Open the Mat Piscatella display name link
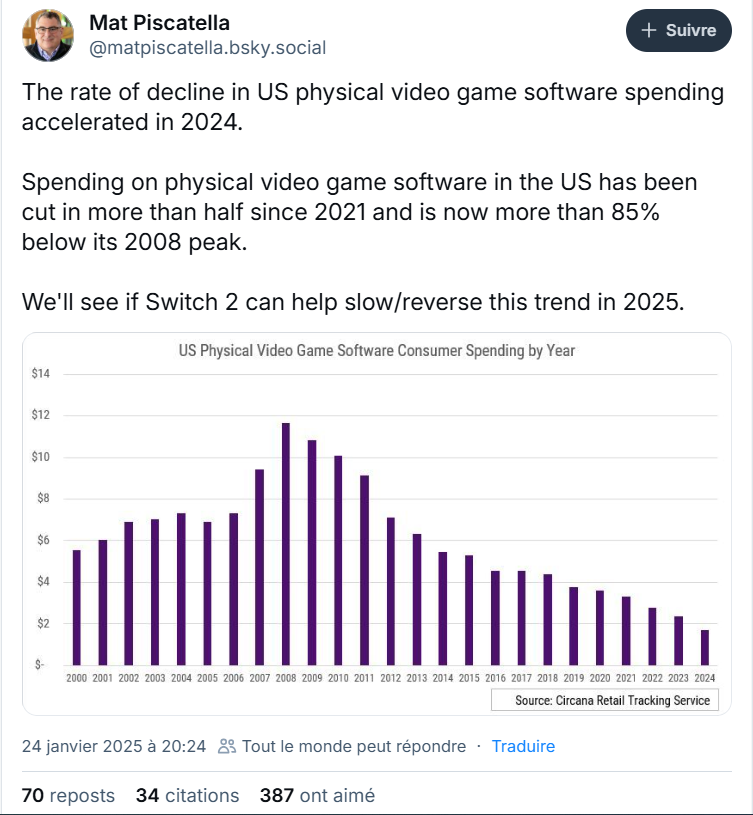Viewport: 753px width, 815px height. tap(159, 22)
